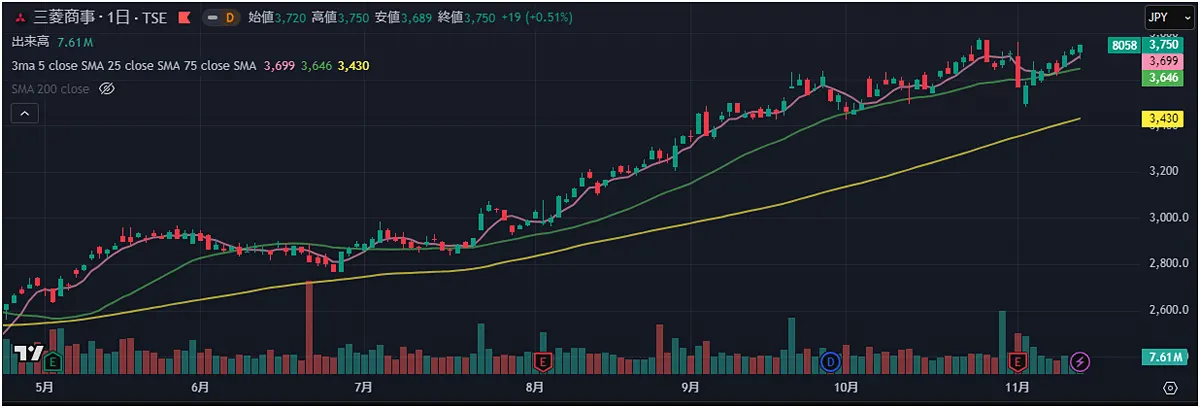This screenshot has height=408, width=1200.
Task: Click the purple lightning bolt event icon
Action: pyautogui.click(x=1080, y=360)
